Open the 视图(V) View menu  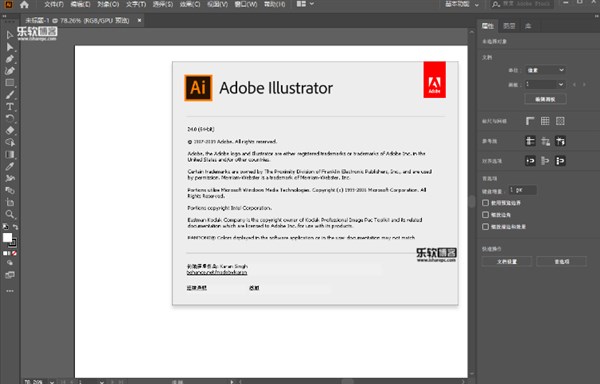click(217, 4)
